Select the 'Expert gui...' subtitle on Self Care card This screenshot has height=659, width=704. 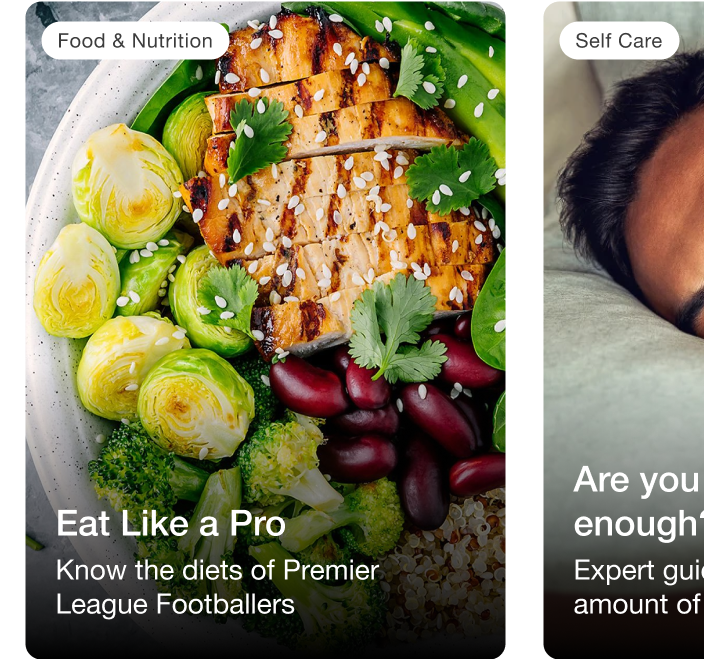coord(638,587)
